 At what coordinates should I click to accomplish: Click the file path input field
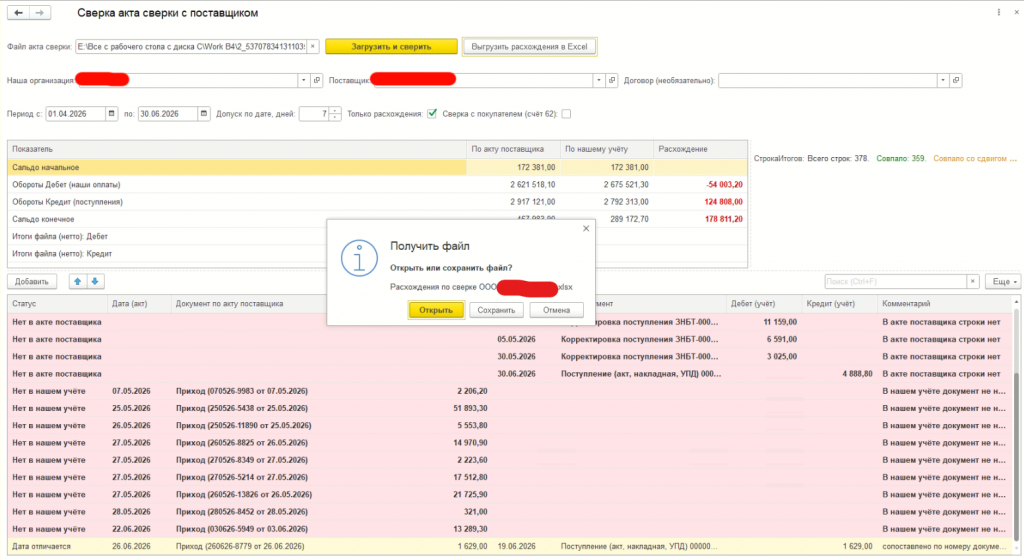tap(191, 46)
